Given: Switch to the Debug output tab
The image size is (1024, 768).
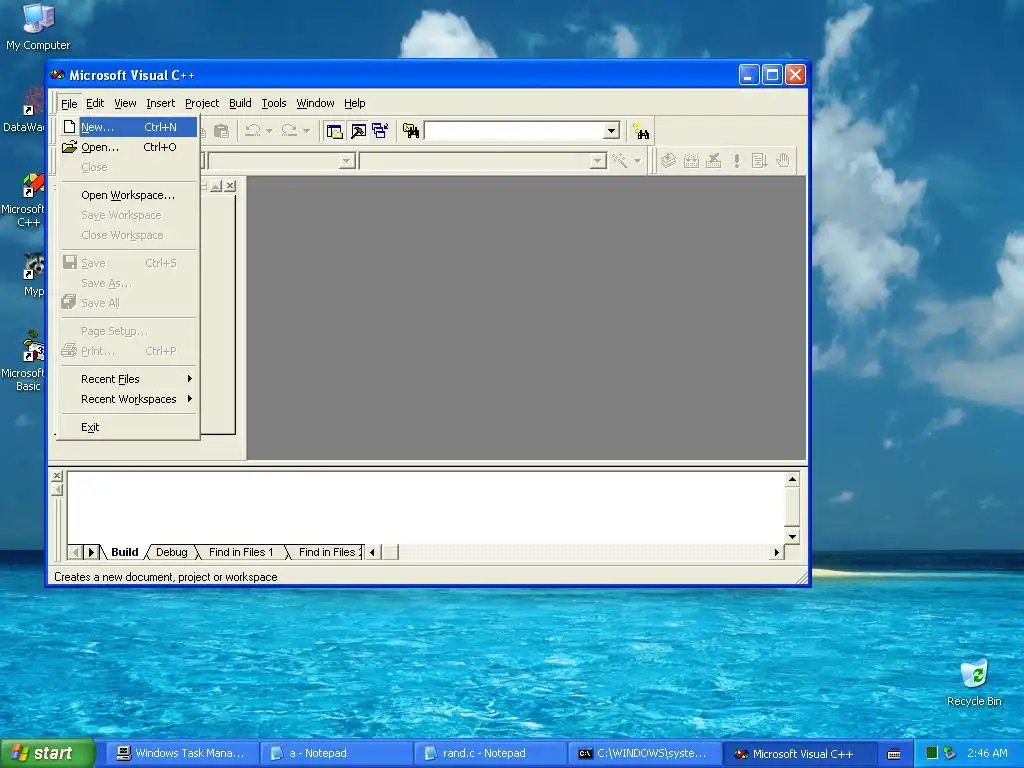Looking at the screenshot, I should 172,552.
